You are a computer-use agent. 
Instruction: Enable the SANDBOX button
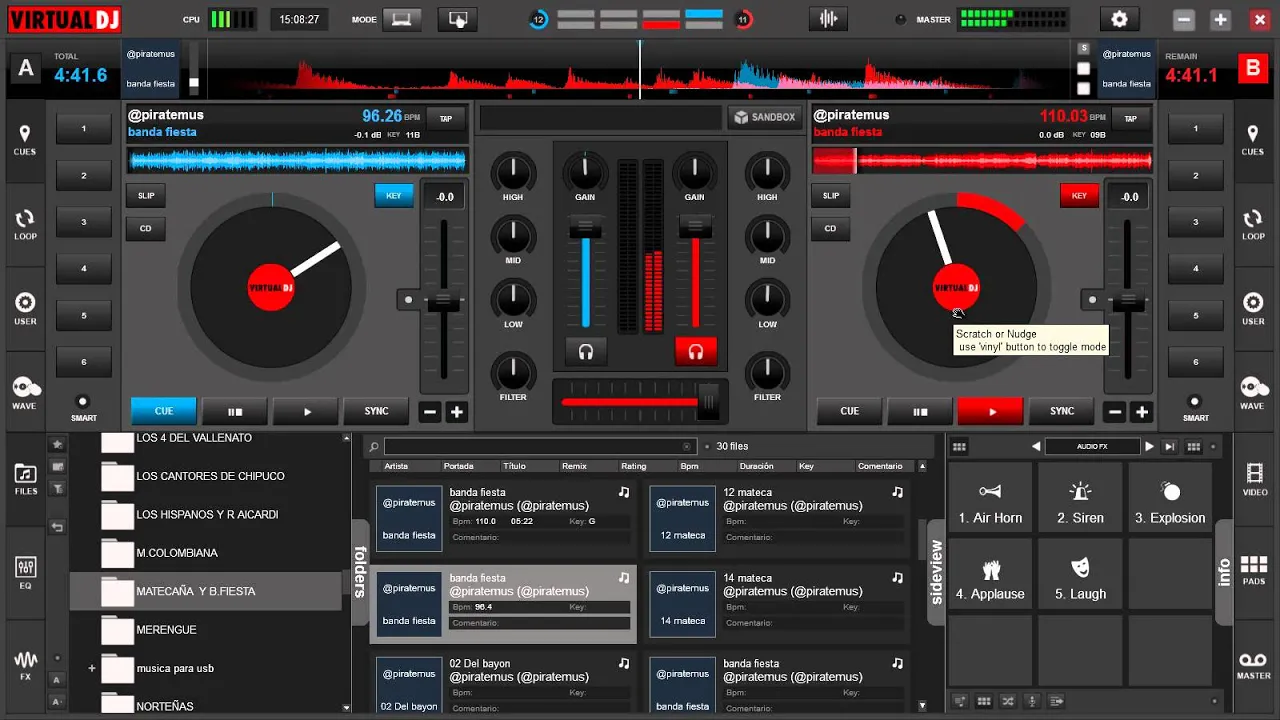(x=765, y=117)
